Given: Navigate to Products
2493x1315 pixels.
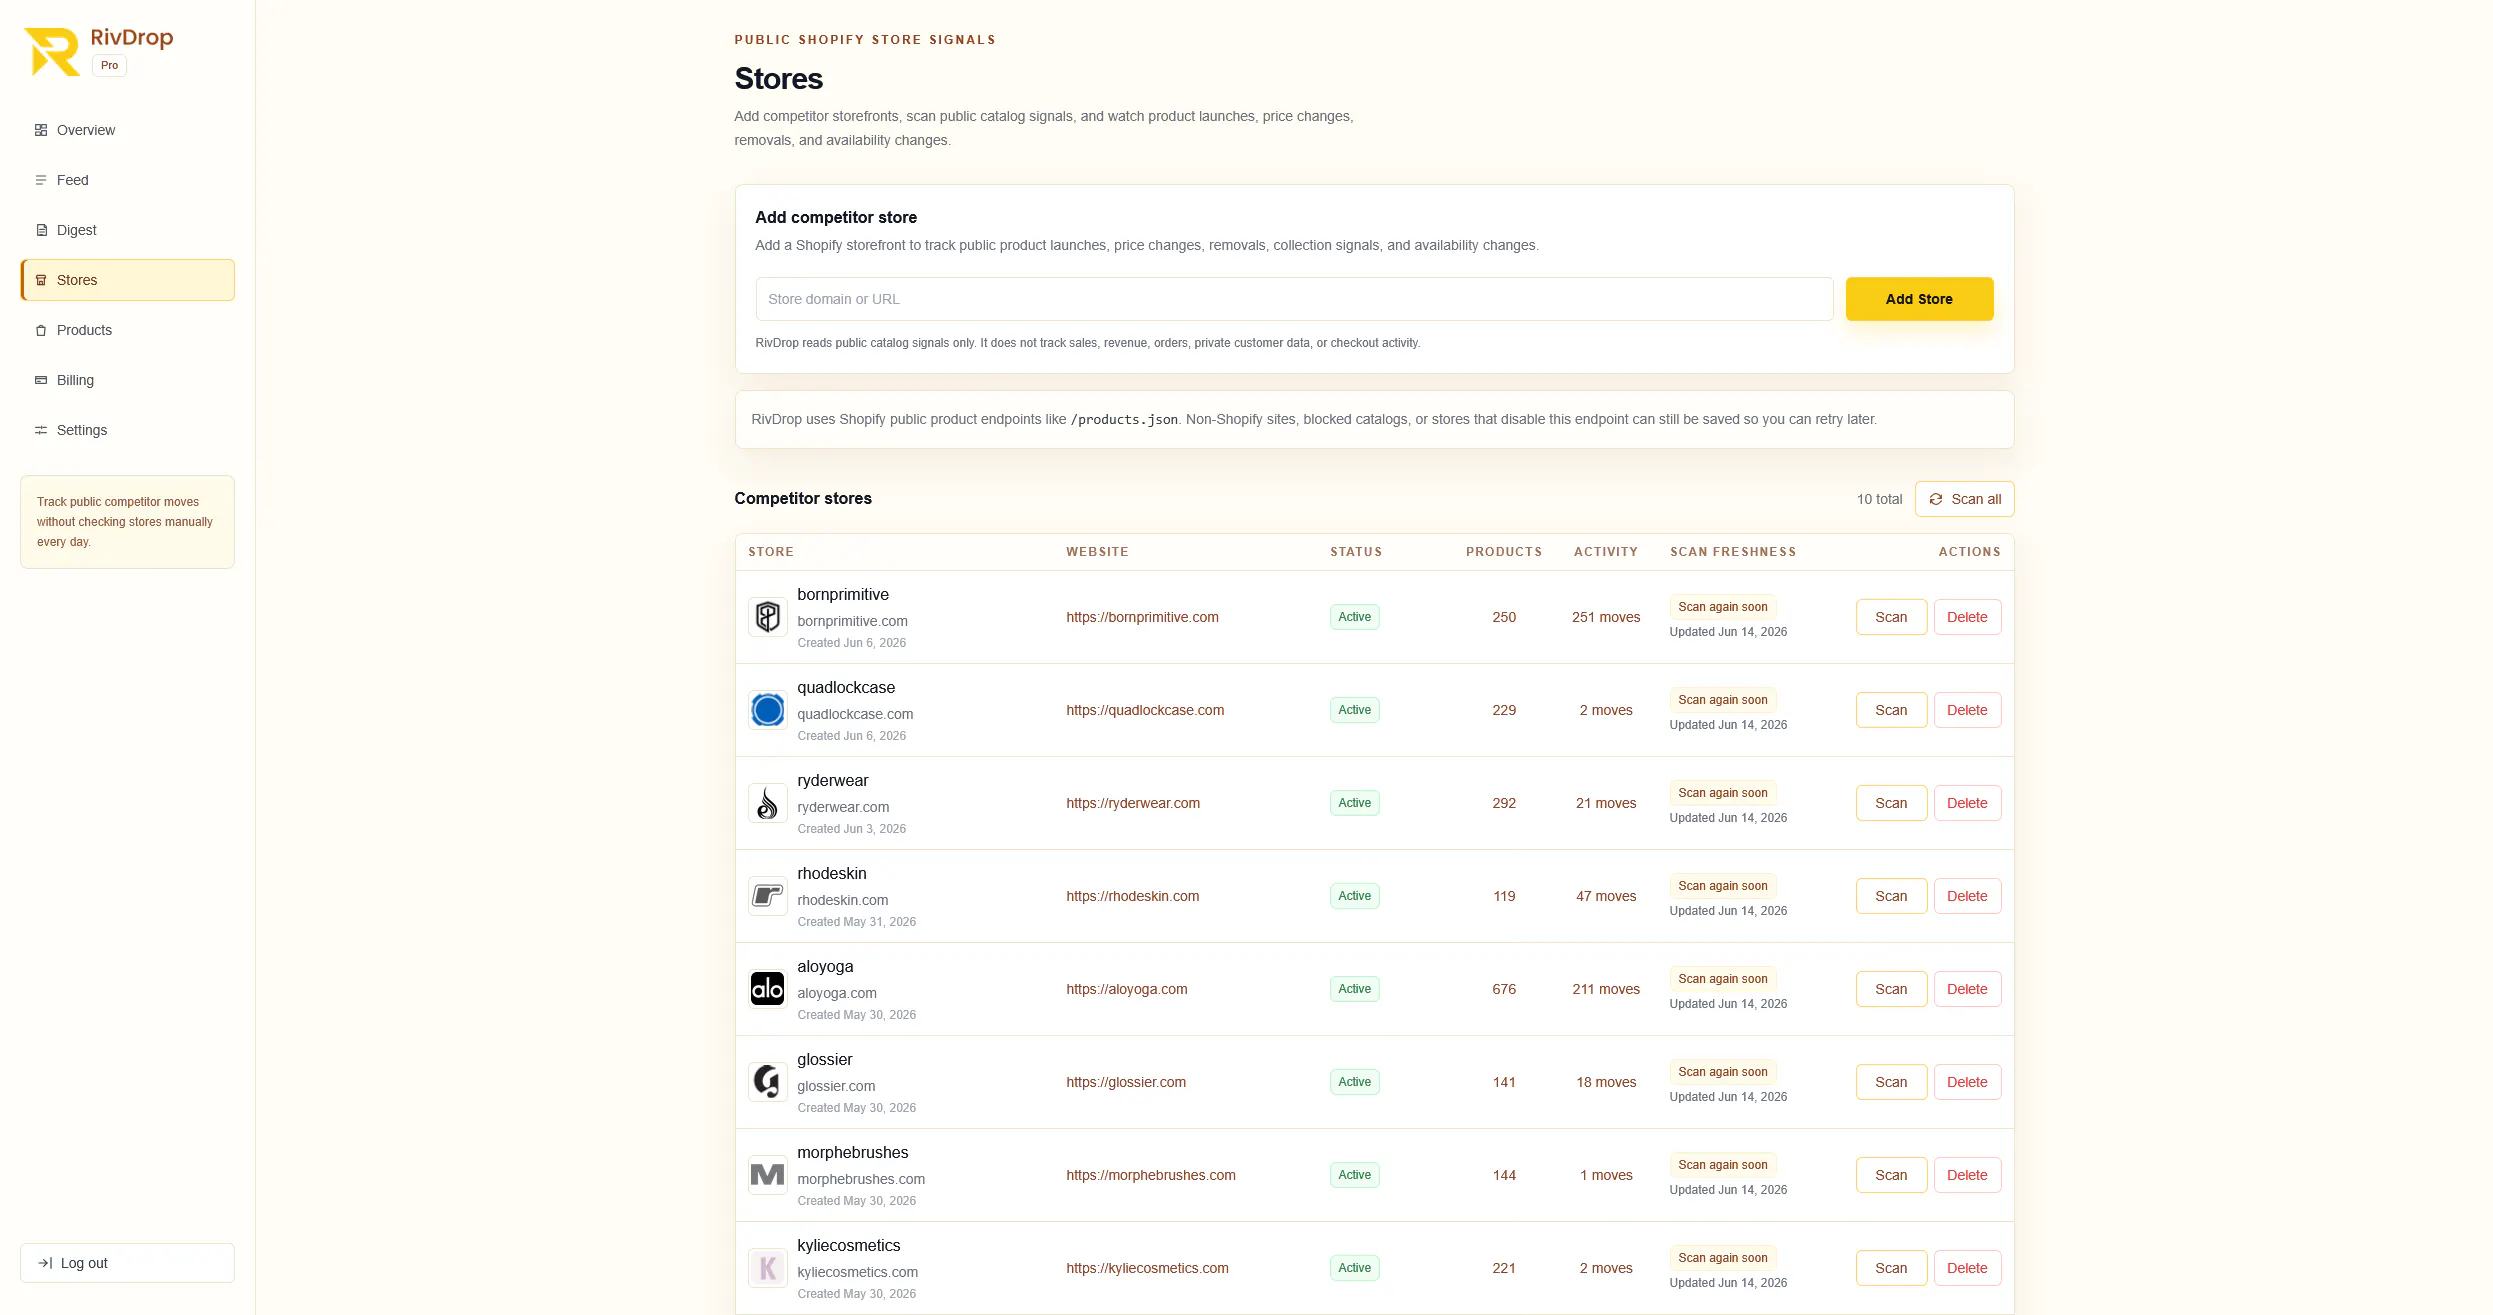Looking at the screenshot, I should click(x=128, y=330).
